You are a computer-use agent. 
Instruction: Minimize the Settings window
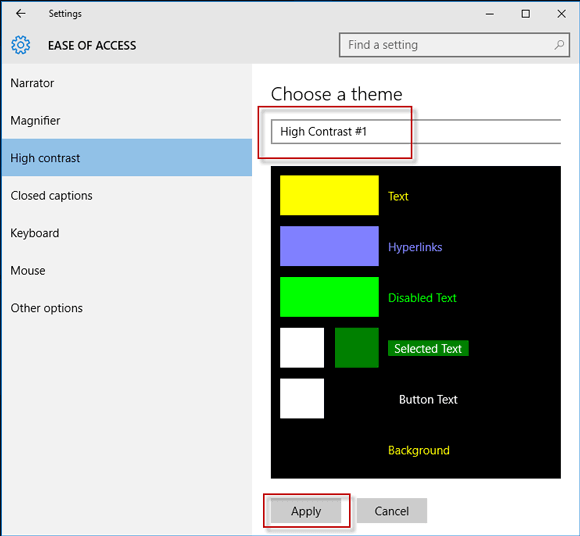tap(490, 14)
